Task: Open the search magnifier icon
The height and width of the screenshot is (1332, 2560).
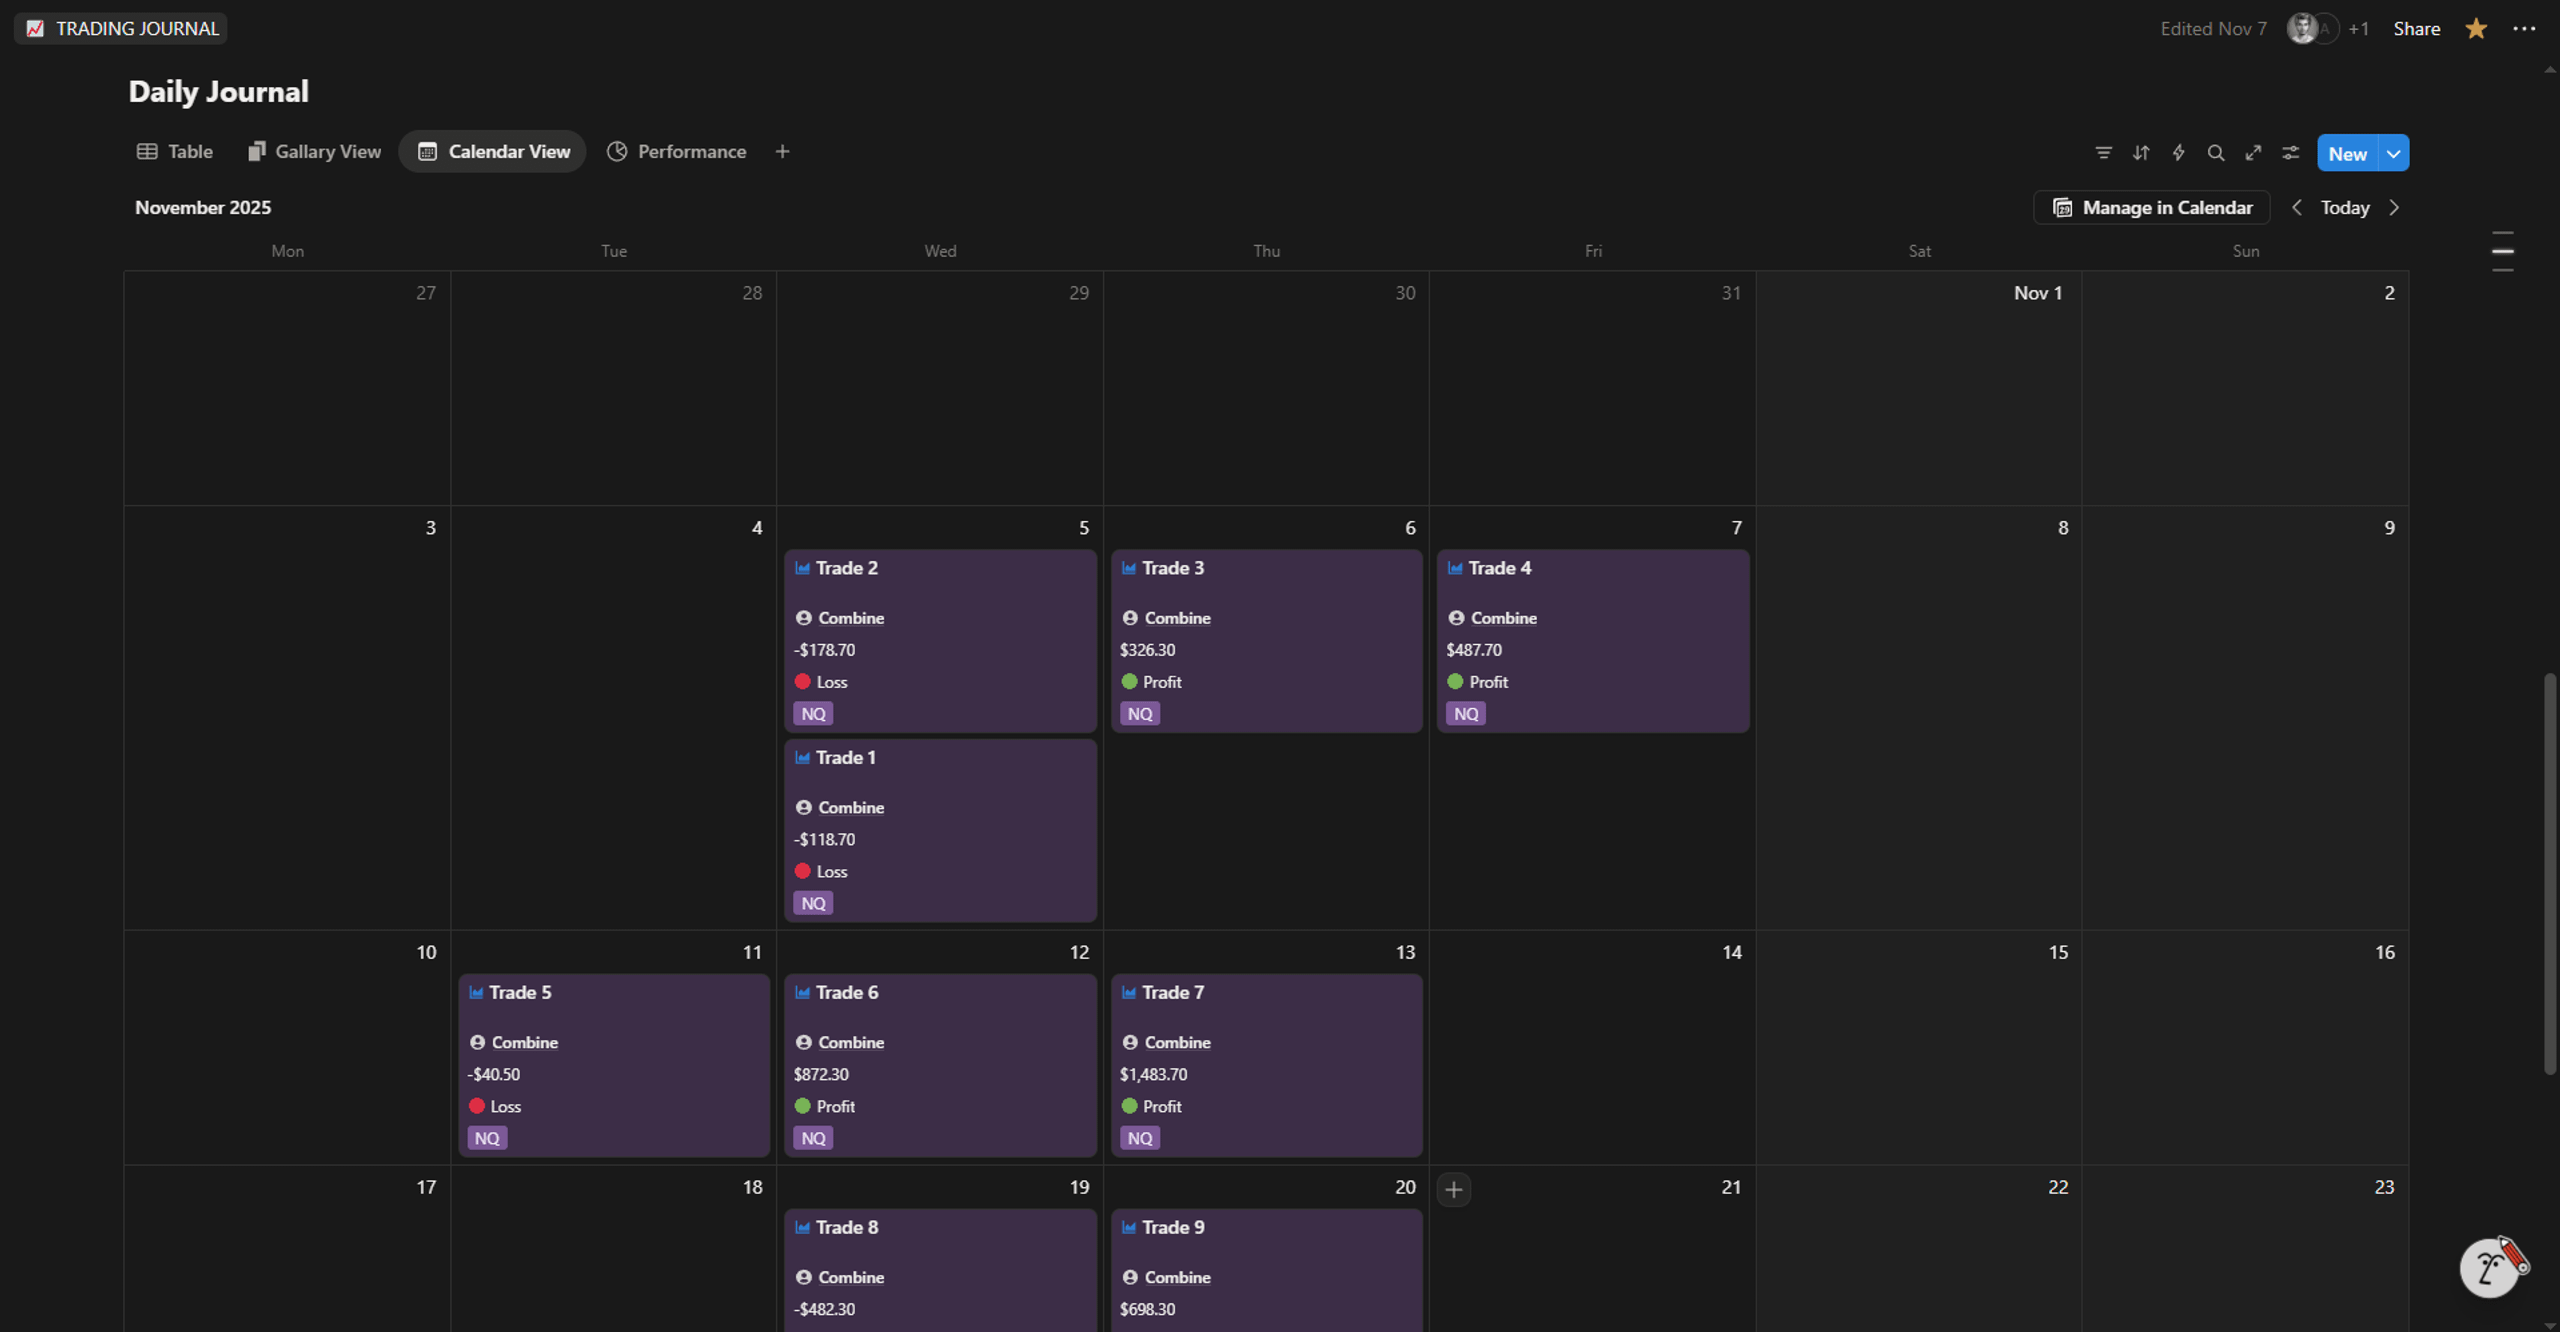Action: [2216, 153]
